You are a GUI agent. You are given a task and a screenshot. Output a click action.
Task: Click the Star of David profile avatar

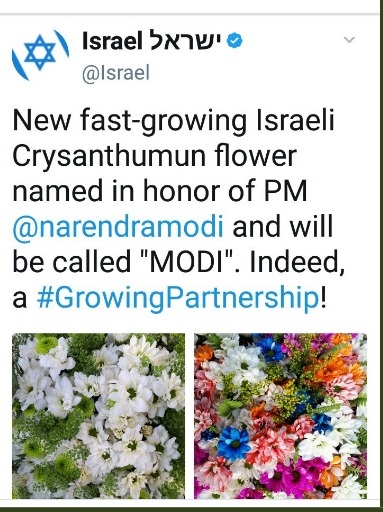coord(40,55)
